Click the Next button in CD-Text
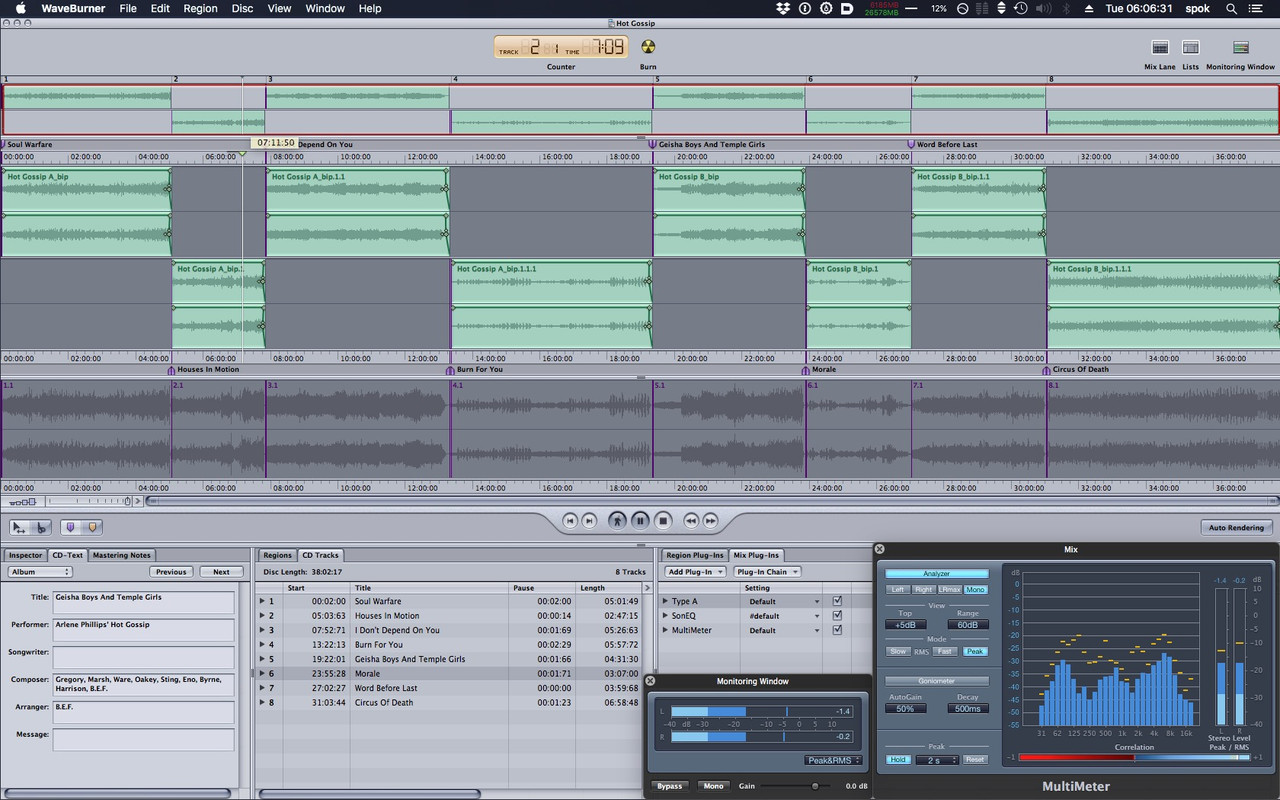The height and width of the screenshot is (800, 1280). click(221, 572)
